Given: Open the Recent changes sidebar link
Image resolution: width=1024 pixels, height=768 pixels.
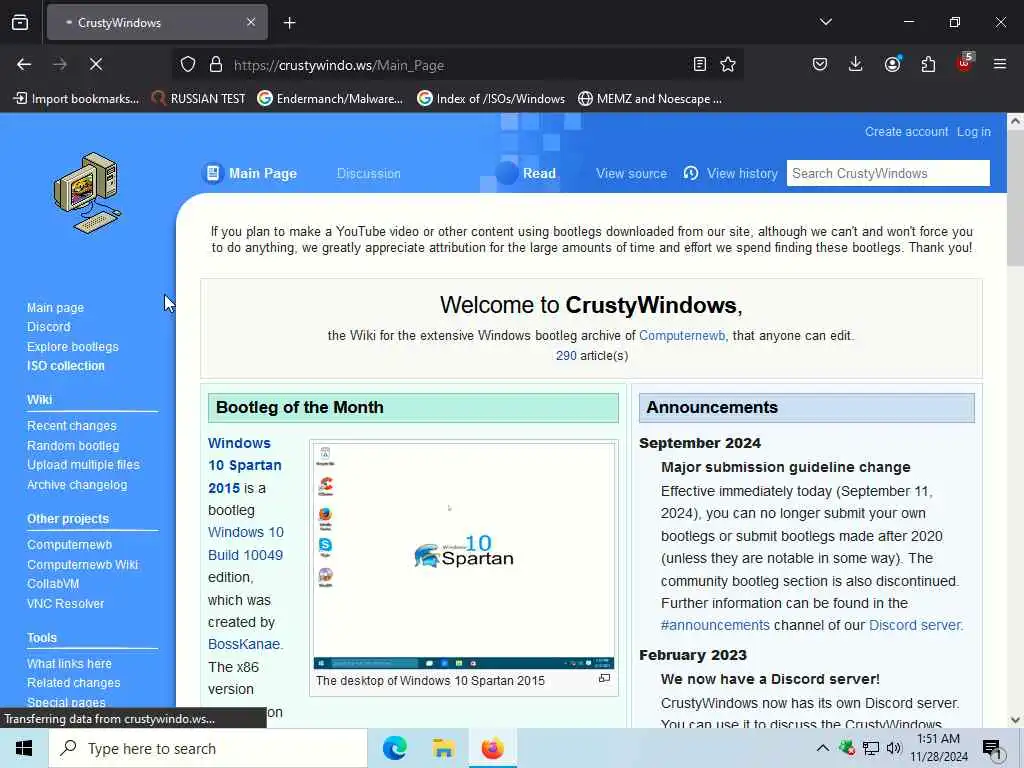Looking at the screenshot, I should [72, 426].
